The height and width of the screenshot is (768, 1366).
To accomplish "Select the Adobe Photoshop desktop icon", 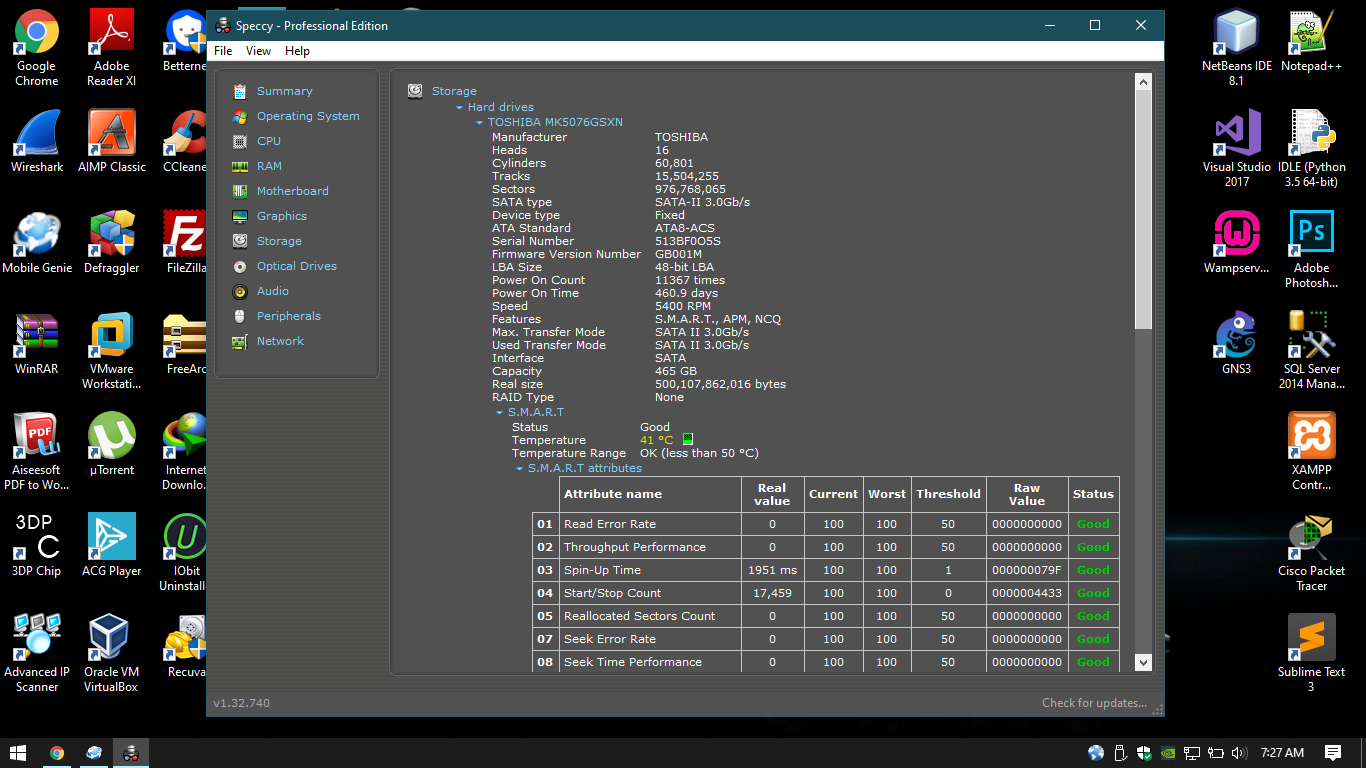I will click(1312, 250).
